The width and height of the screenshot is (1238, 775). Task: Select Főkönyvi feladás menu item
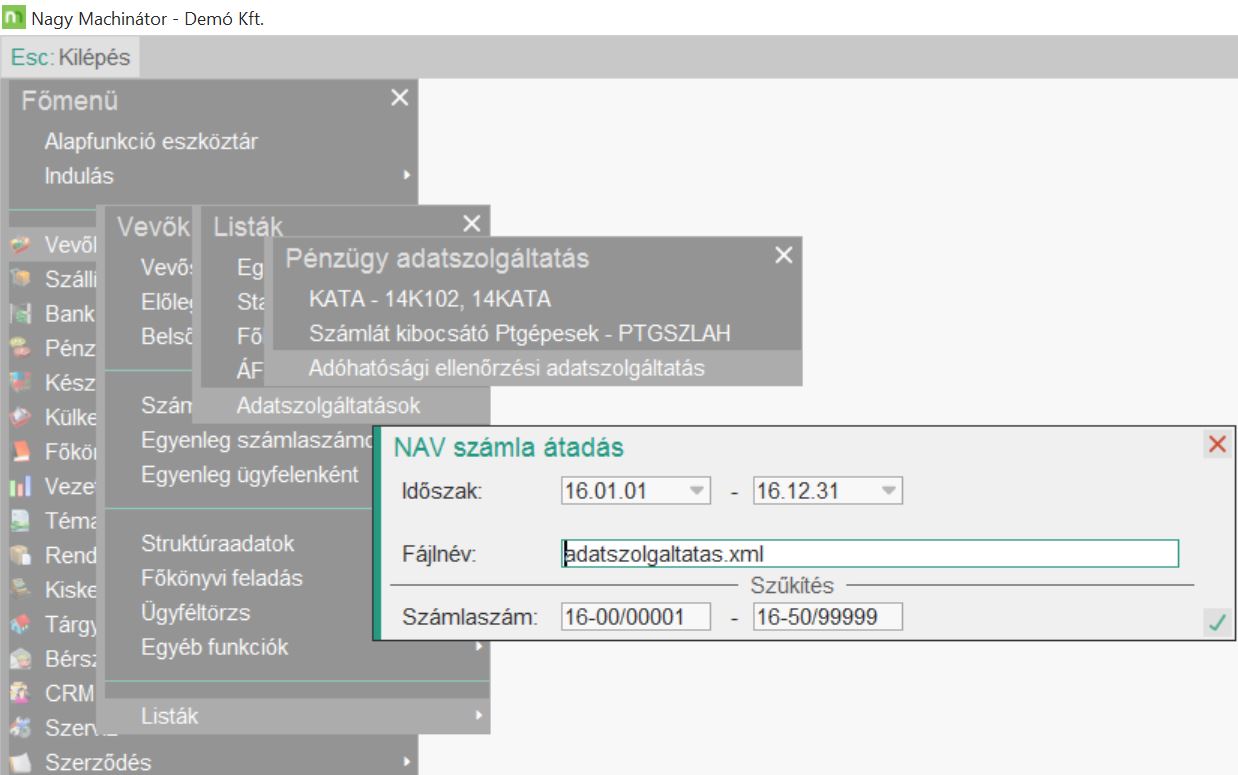tap(222, 578)
